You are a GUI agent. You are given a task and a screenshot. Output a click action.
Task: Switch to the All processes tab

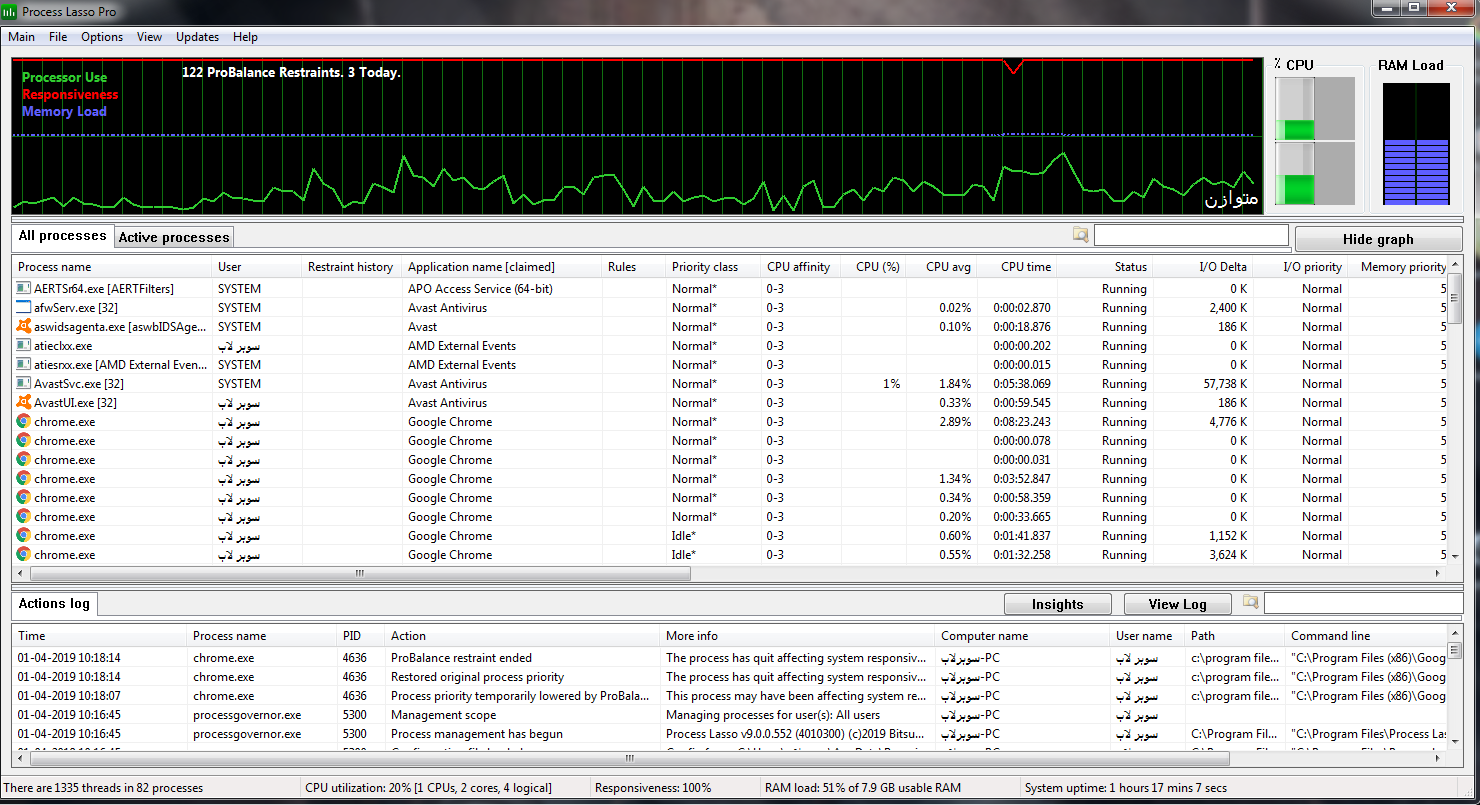coord(62,236)
